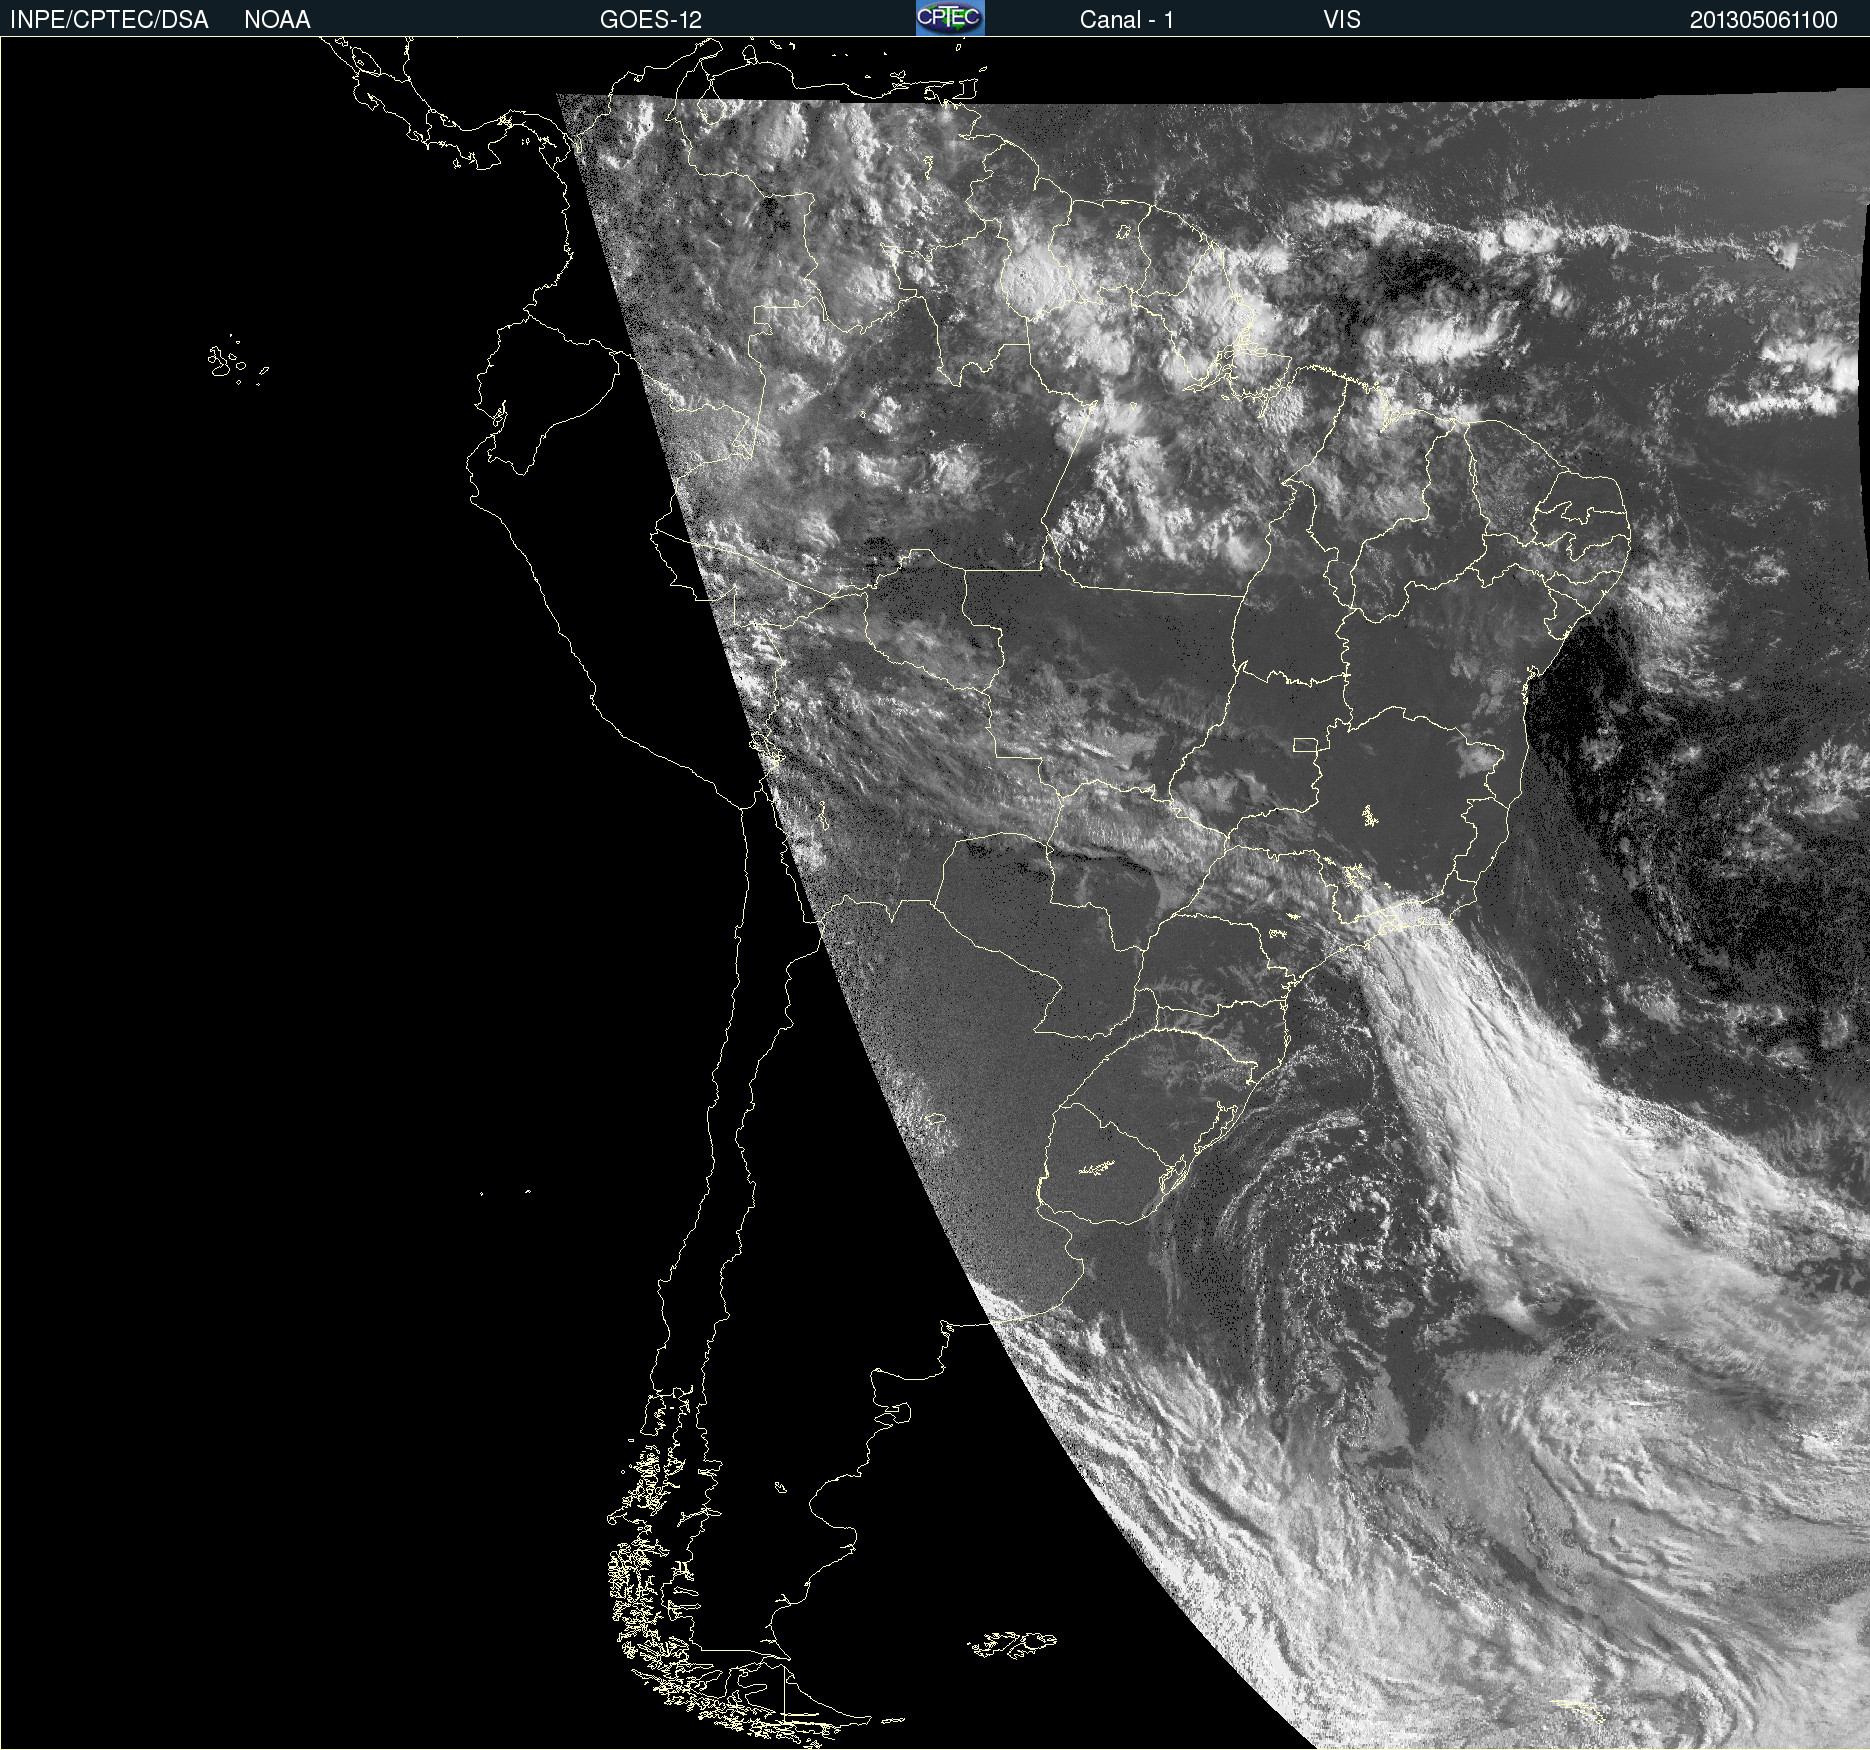The height and width of the screenshot is (1750, 1870).
Task: Click the VIS channel label
Action: click(x=1342, y=20)
